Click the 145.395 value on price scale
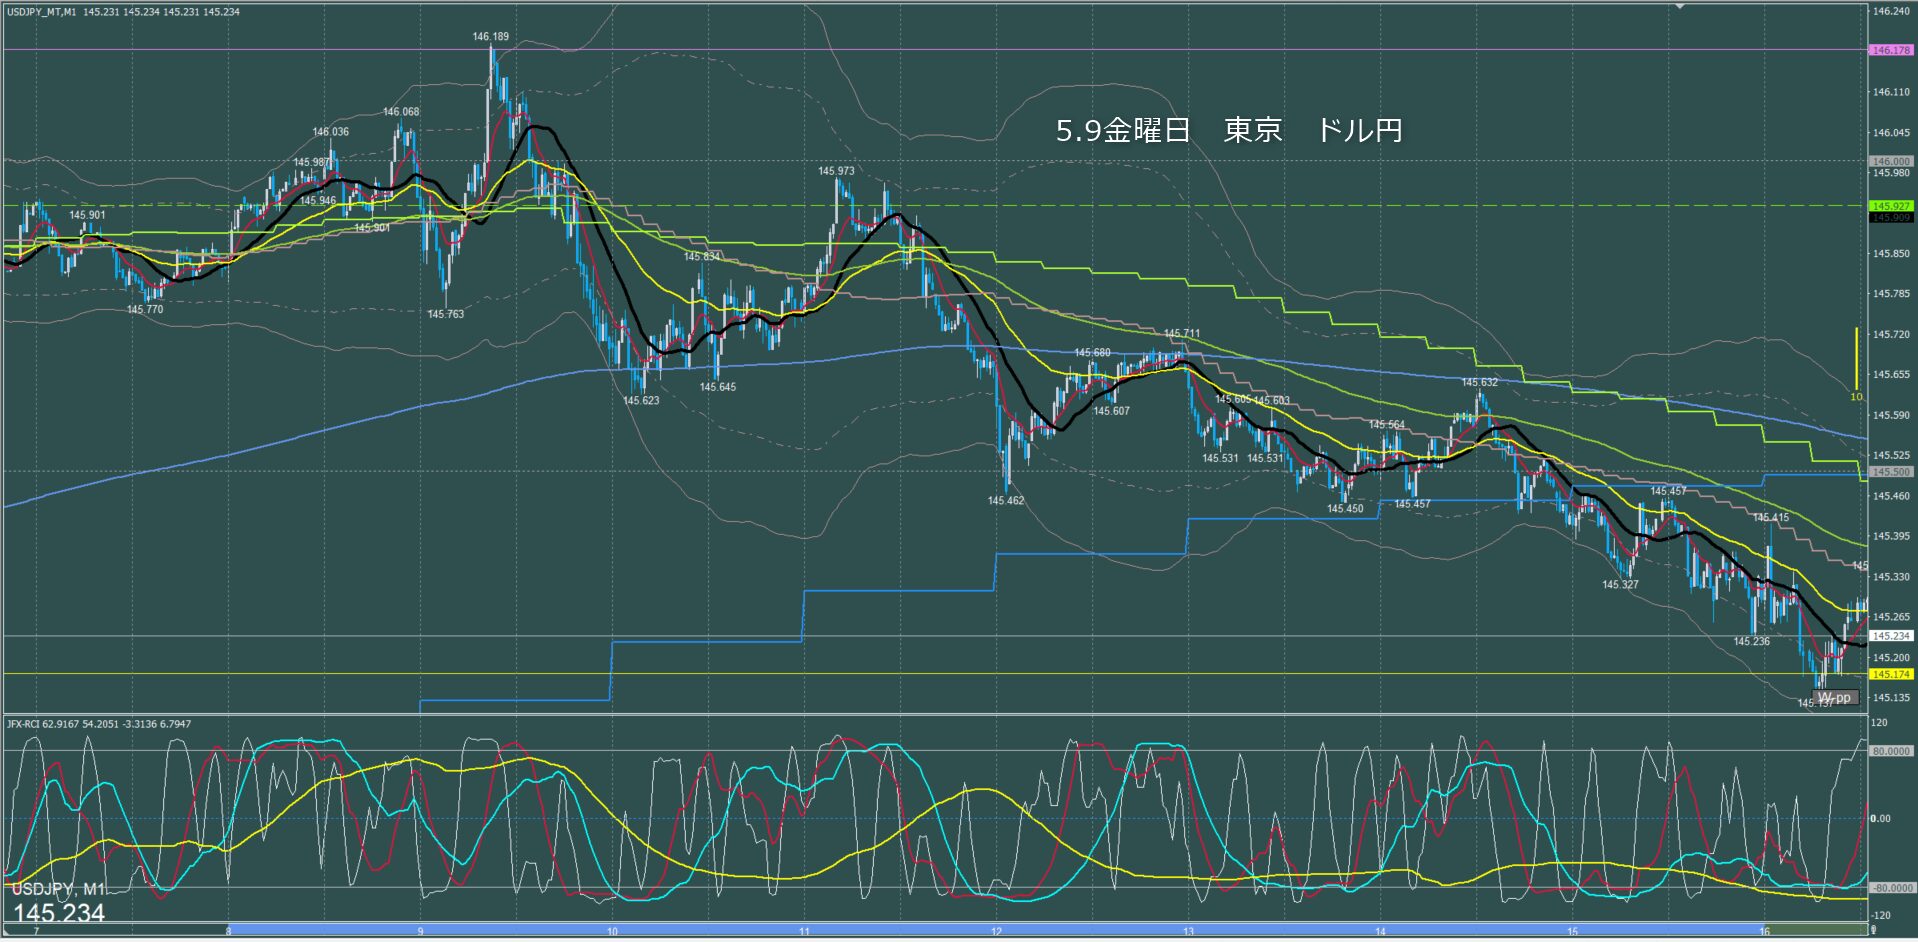This screenshot has height=942, width=1918. point(1891,537)
